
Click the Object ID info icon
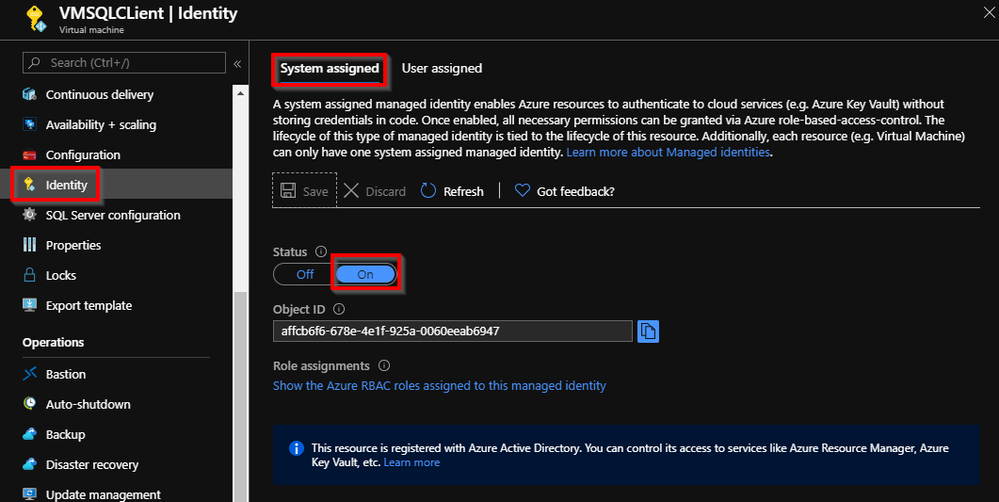pos(339,309)
